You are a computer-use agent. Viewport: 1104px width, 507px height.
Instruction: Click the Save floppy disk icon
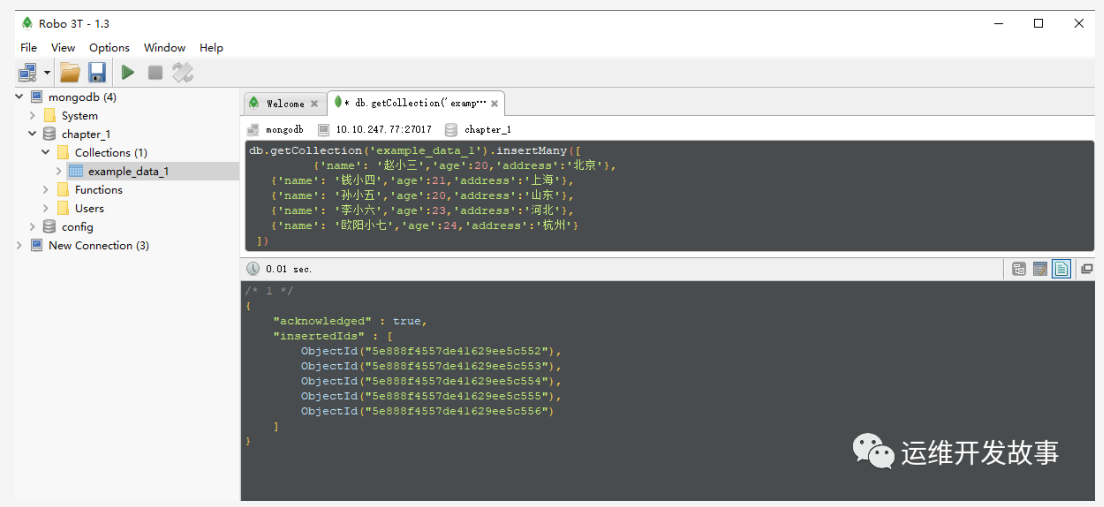(96, 73)
